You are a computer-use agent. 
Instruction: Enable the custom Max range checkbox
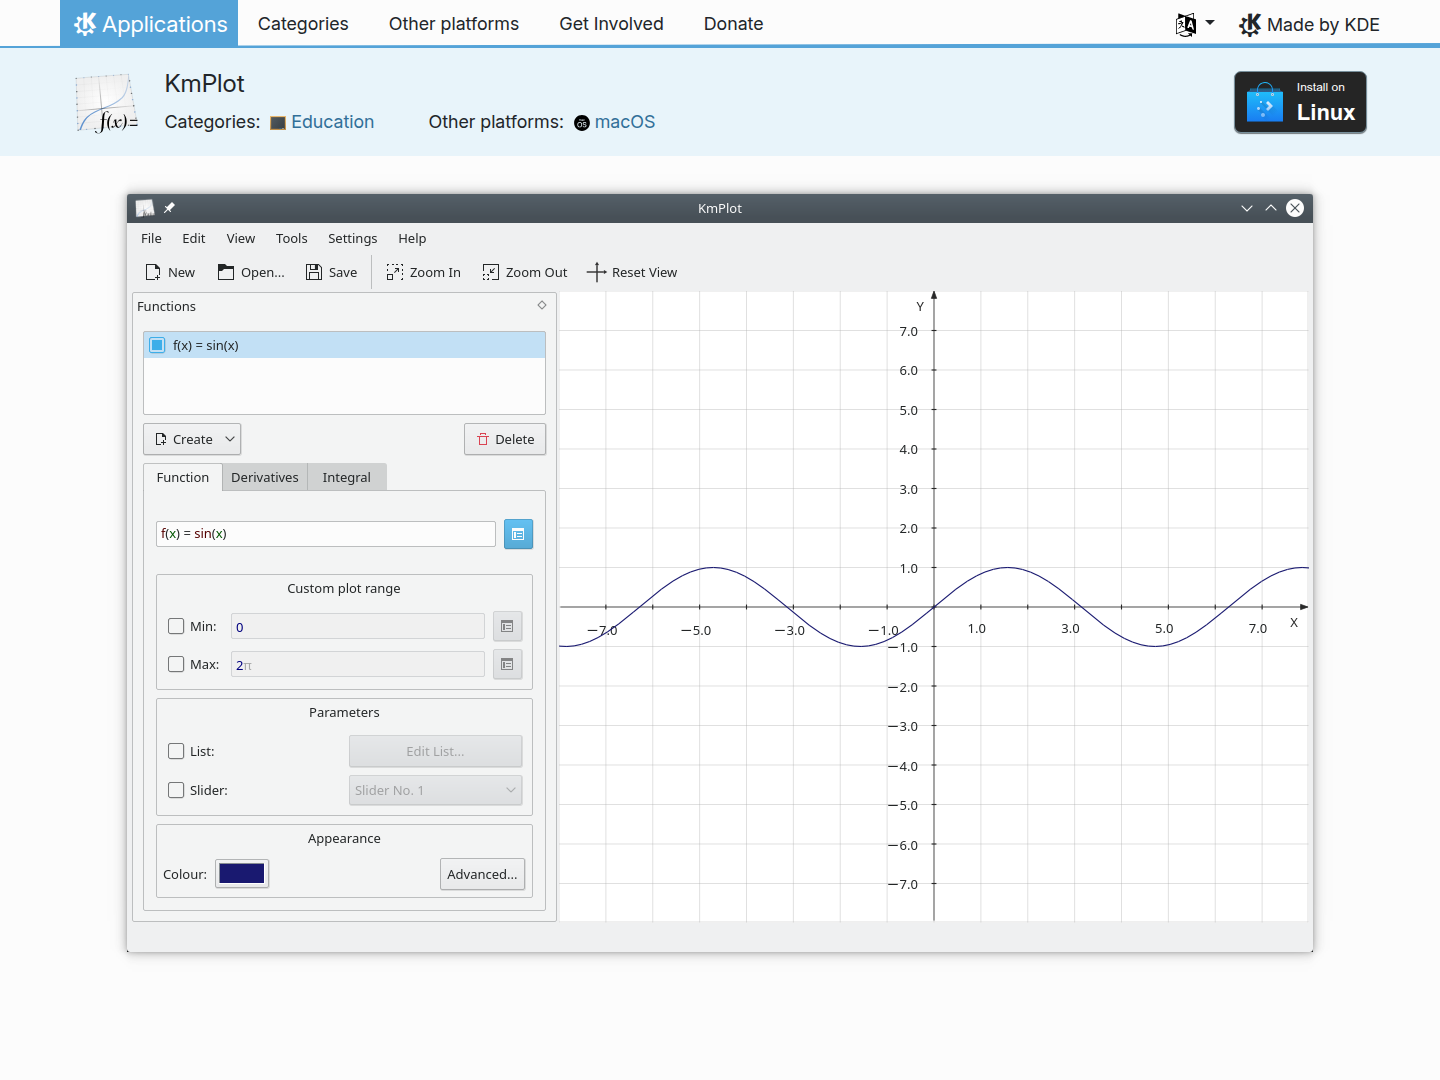click(176, 664)
